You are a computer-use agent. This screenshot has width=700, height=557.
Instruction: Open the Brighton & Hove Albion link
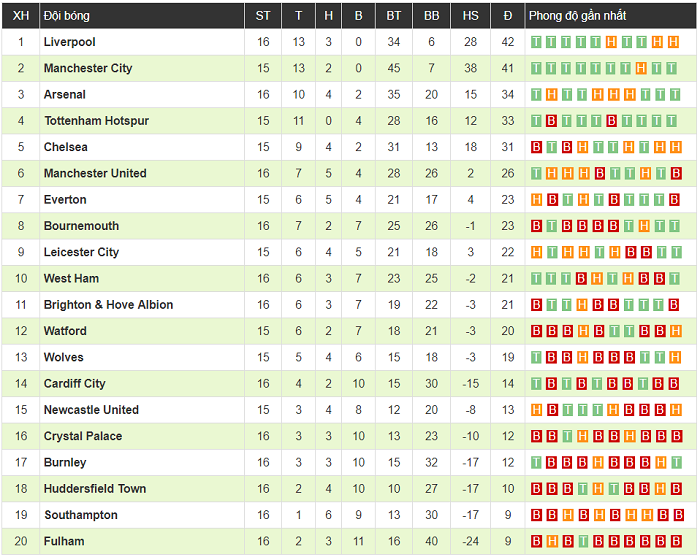[108, 305]
